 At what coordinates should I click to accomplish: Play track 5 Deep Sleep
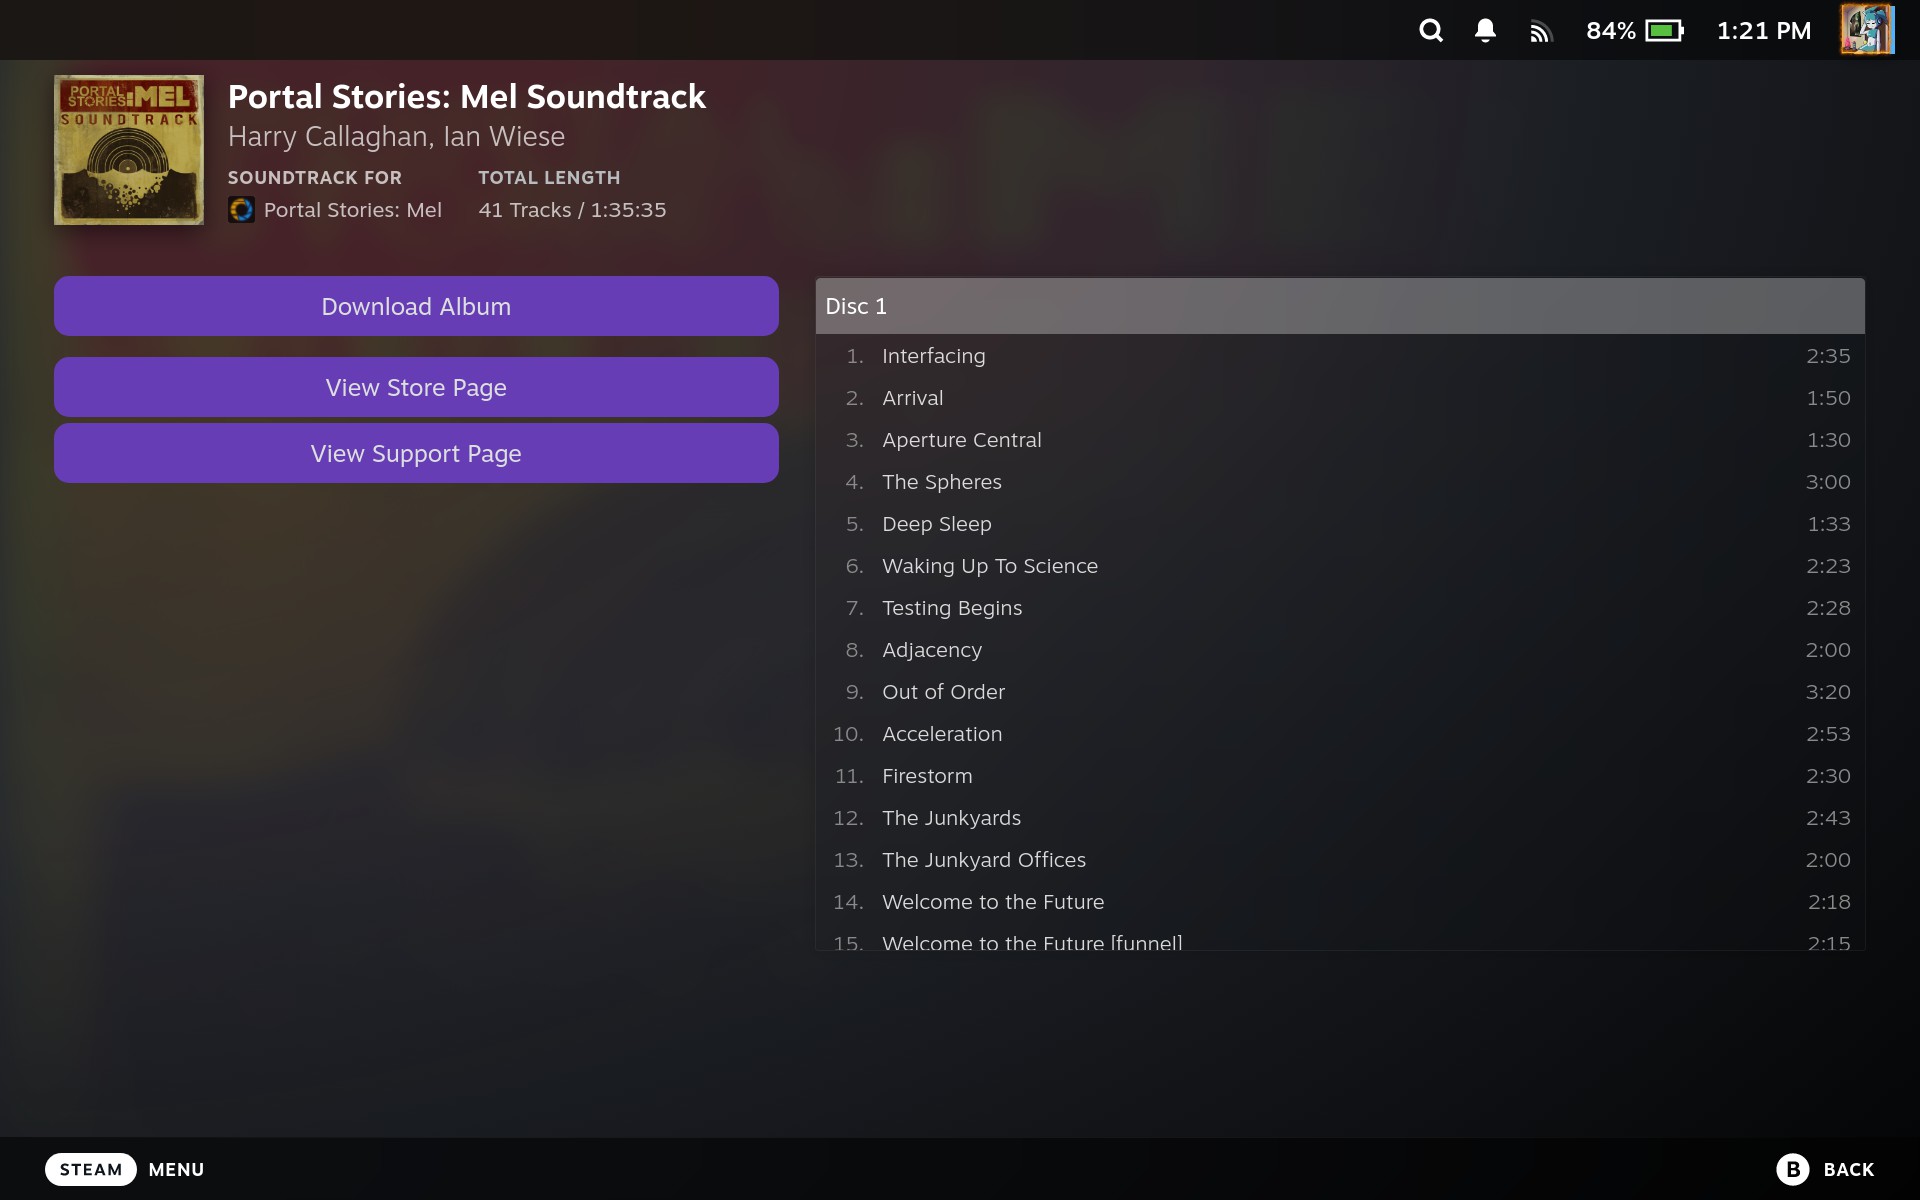click(1340, 524)
